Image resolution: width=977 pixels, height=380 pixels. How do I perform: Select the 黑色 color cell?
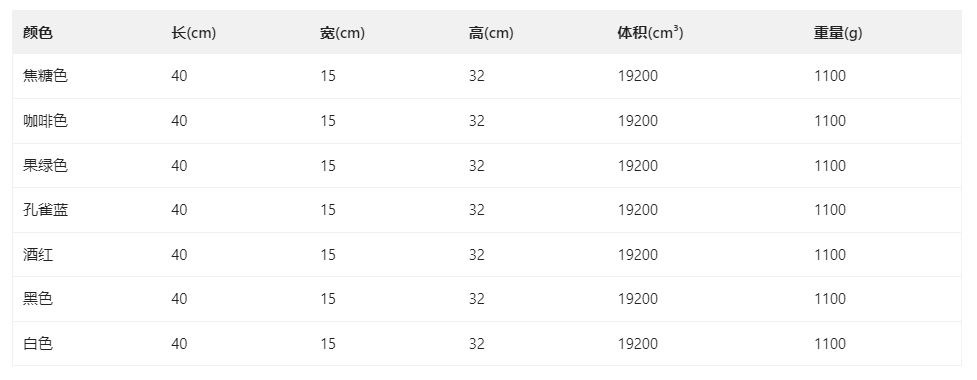(x=38, y=299)
